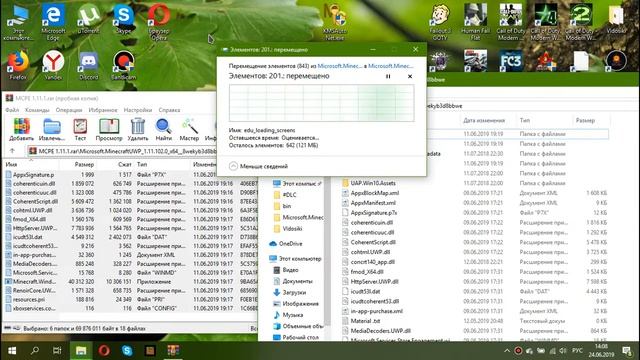Select Загрузки in Explorer navigation pane
Image resolution: width=640 pixels, height=360 pixels.
pos(294,292)
